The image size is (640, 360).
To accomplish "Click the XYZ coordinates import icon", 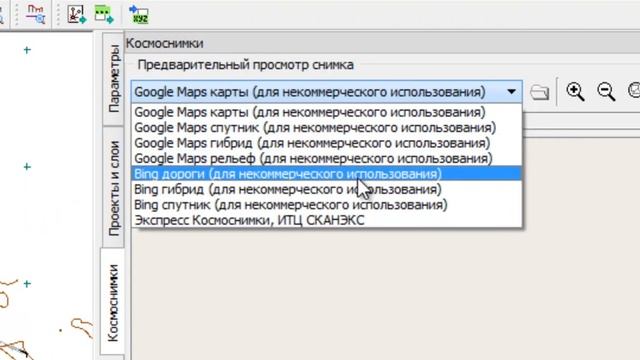I will click(139, 14).
